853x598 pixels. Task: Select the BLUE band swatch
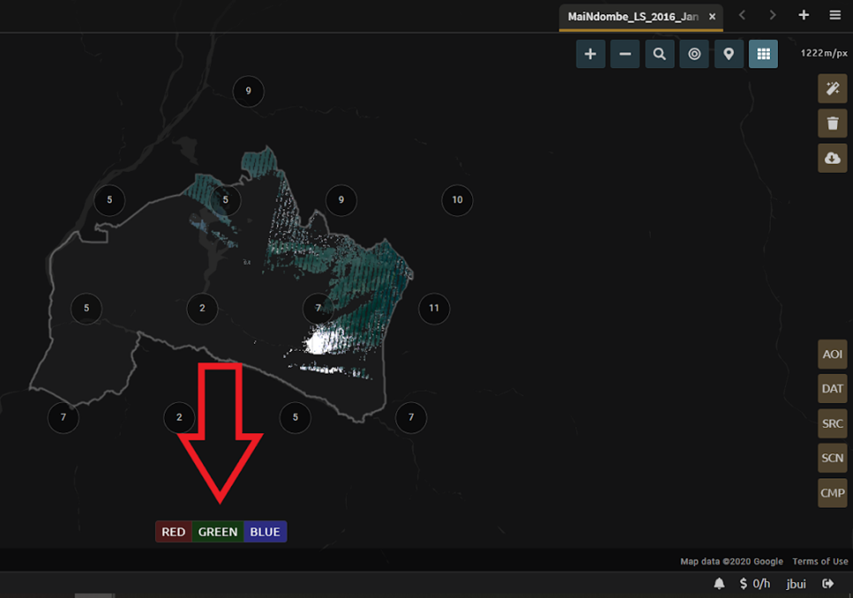265,532
